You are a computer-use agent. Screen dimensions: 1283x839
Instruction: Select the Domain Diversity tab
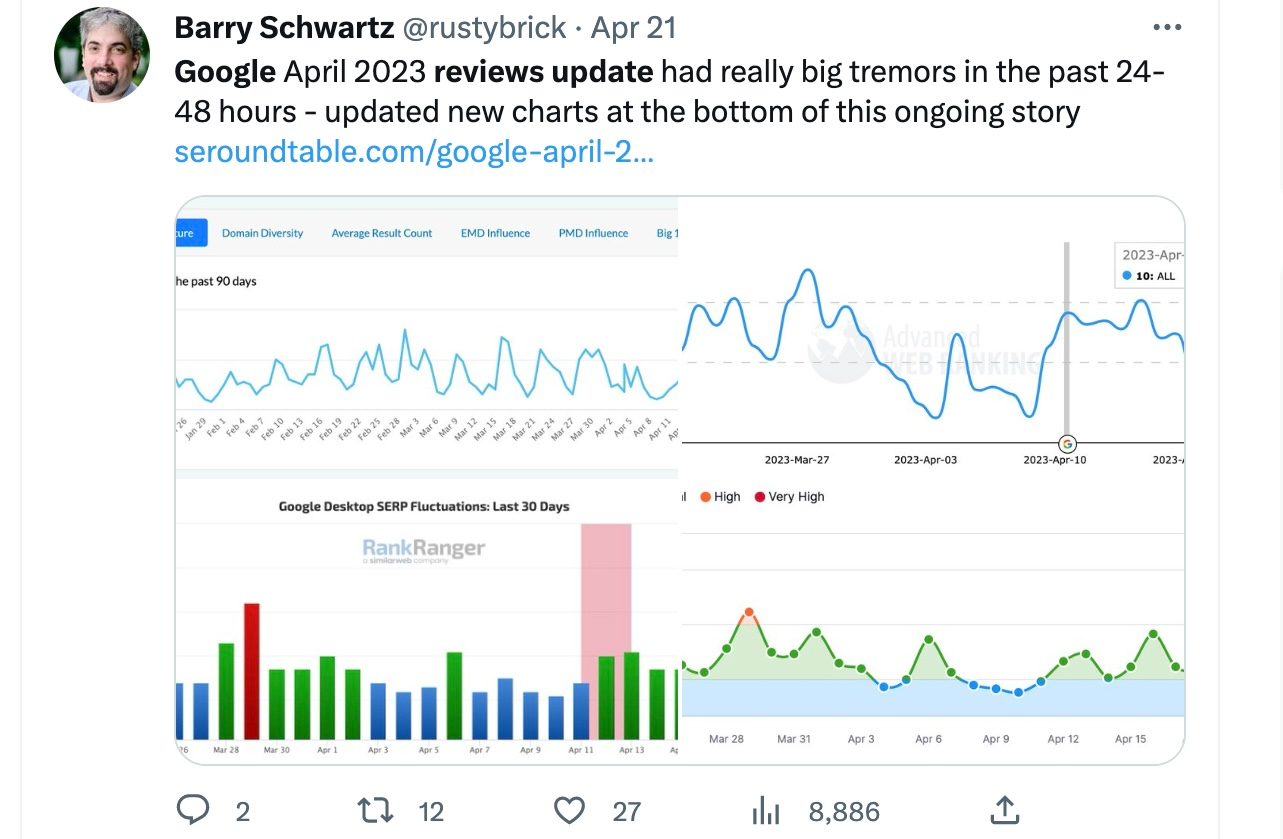[262, 233]
